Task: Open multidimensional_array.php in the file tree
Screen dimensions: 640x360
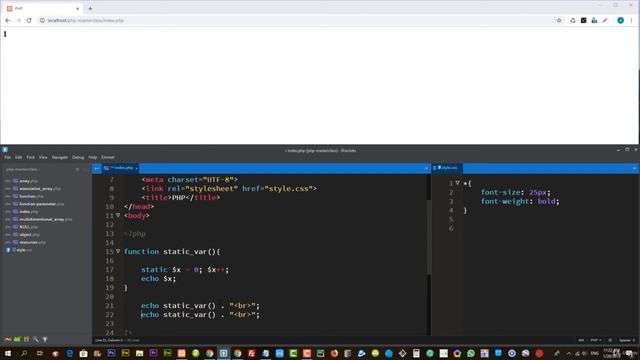Action: click(x=45, y=219)
